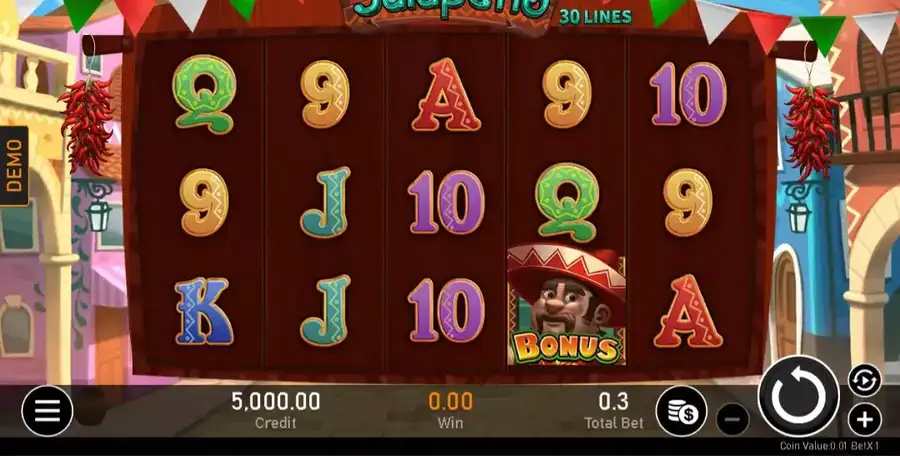
Task: Click the Credit balance display
Action: tap(276, 410)
